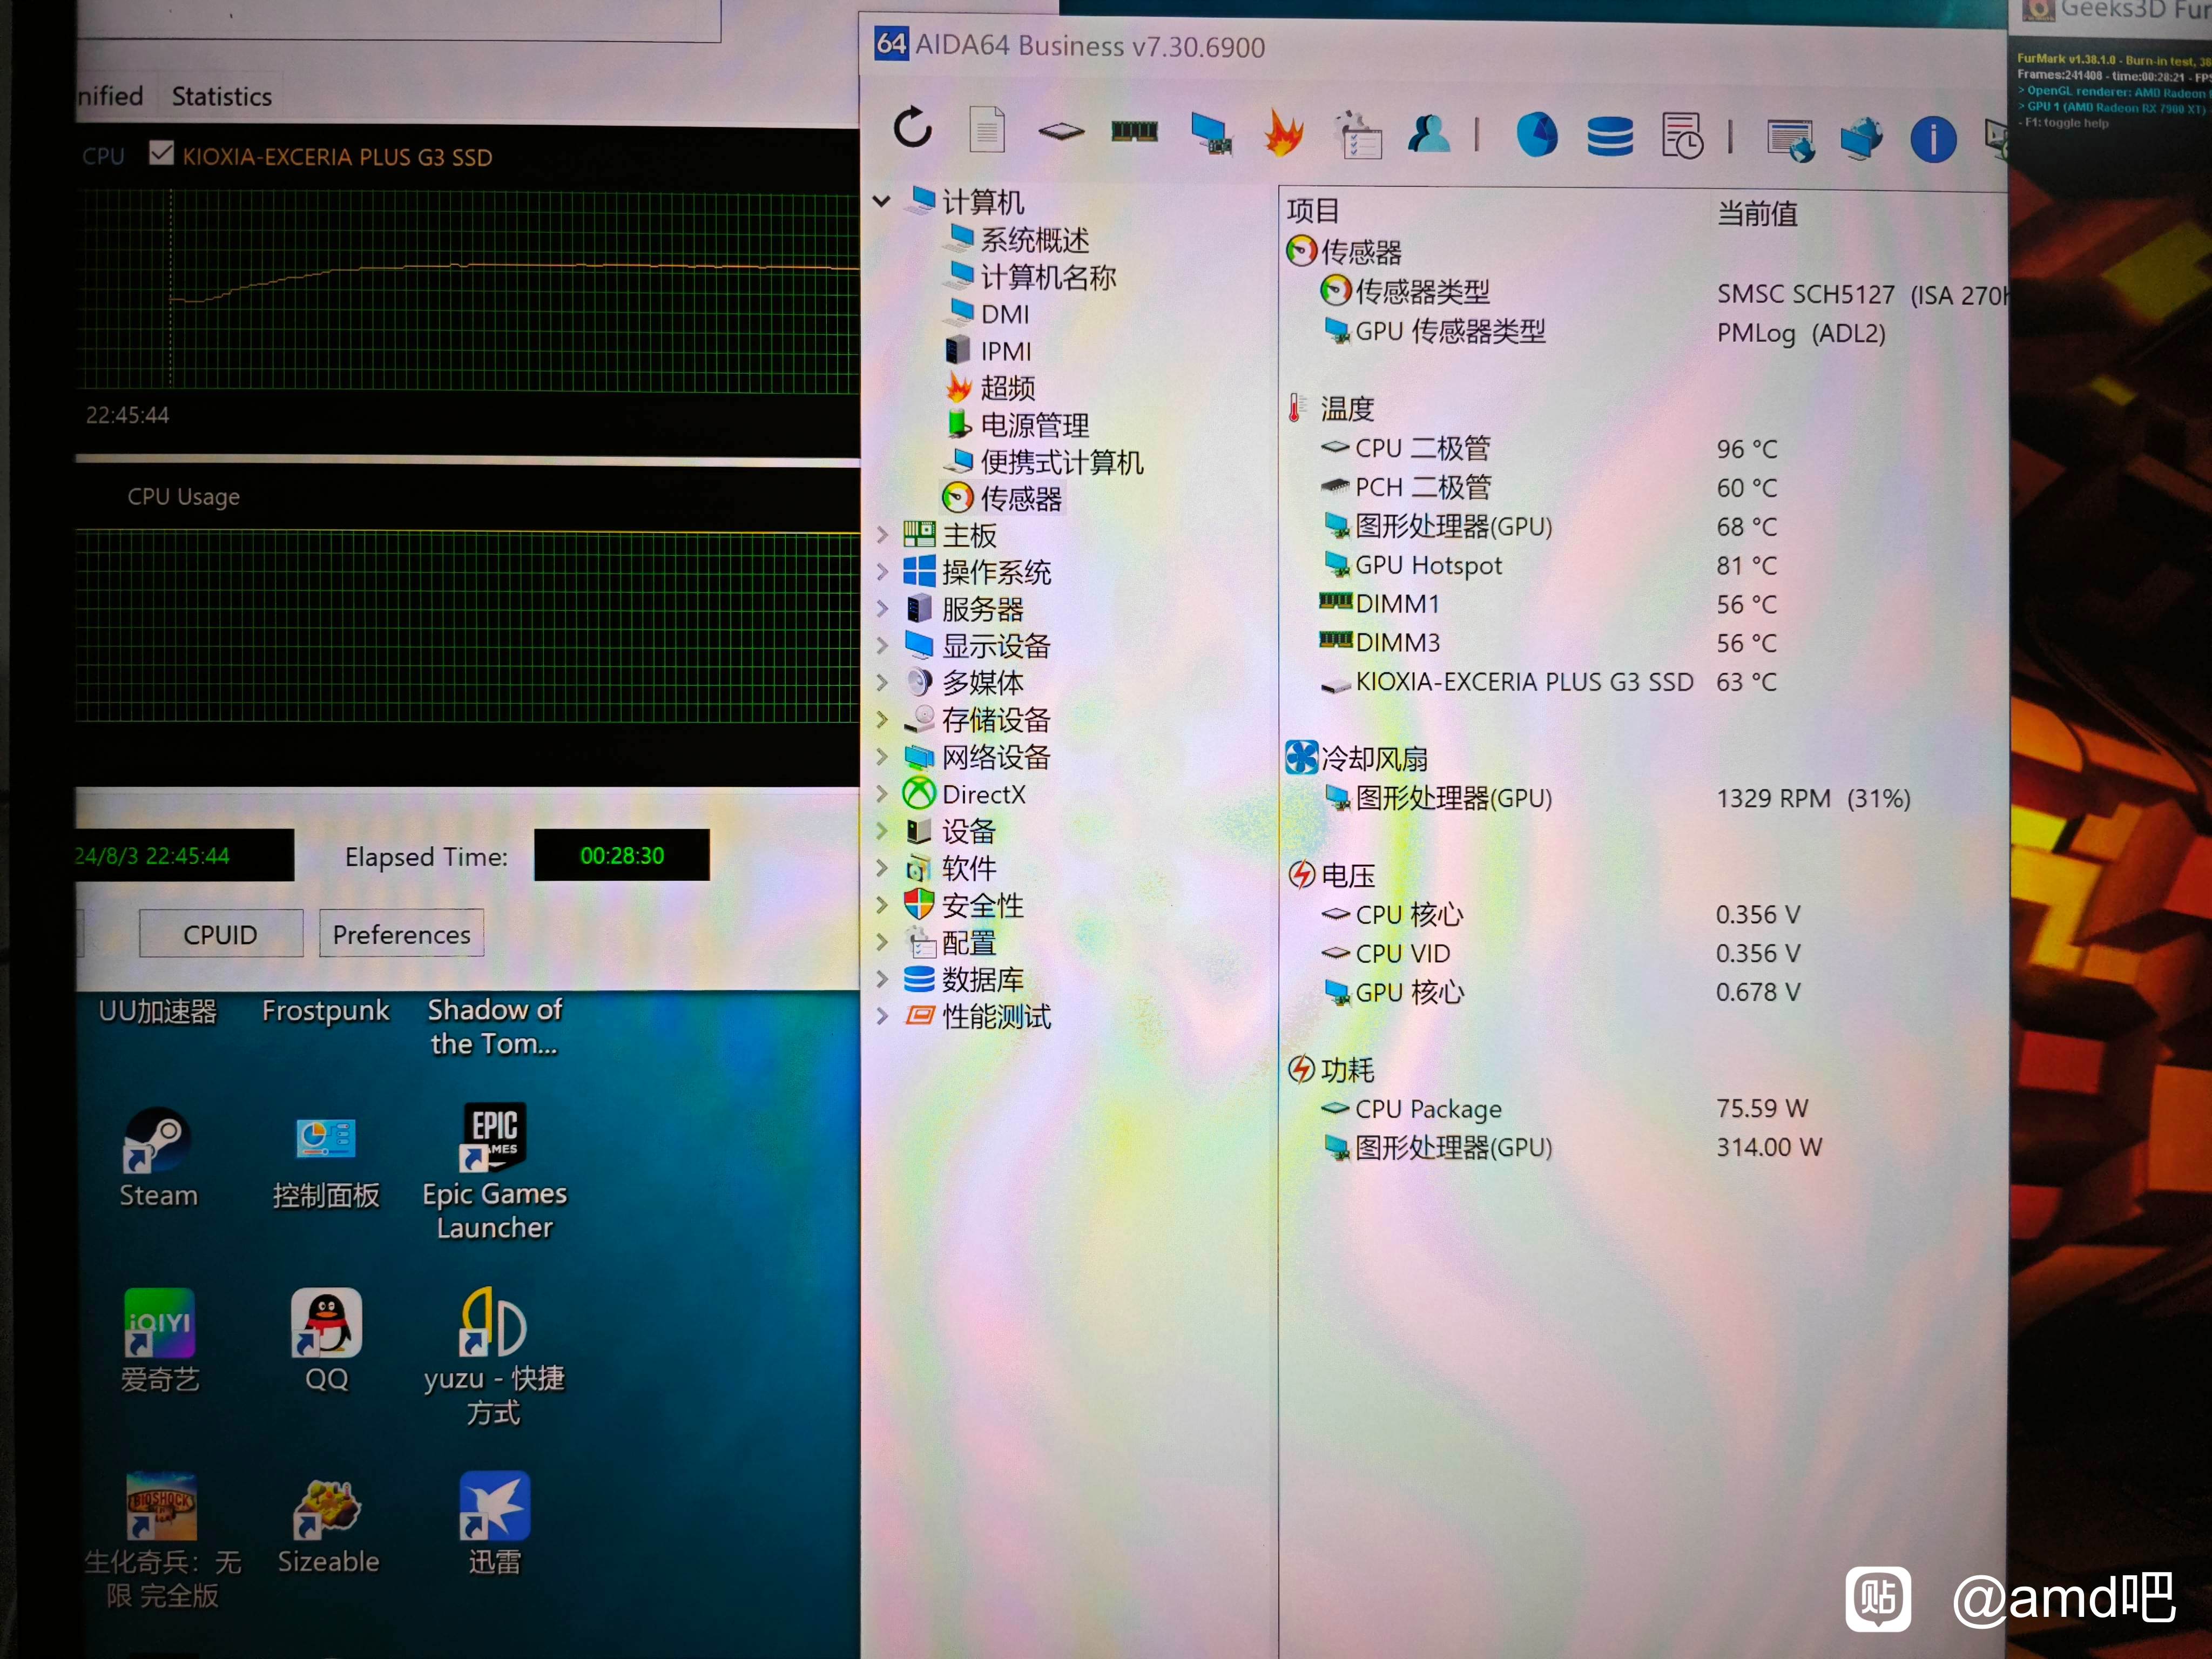
Task: Click the memory module icon in AIDA64 toolbar
Action: (x=1134, y=131)
